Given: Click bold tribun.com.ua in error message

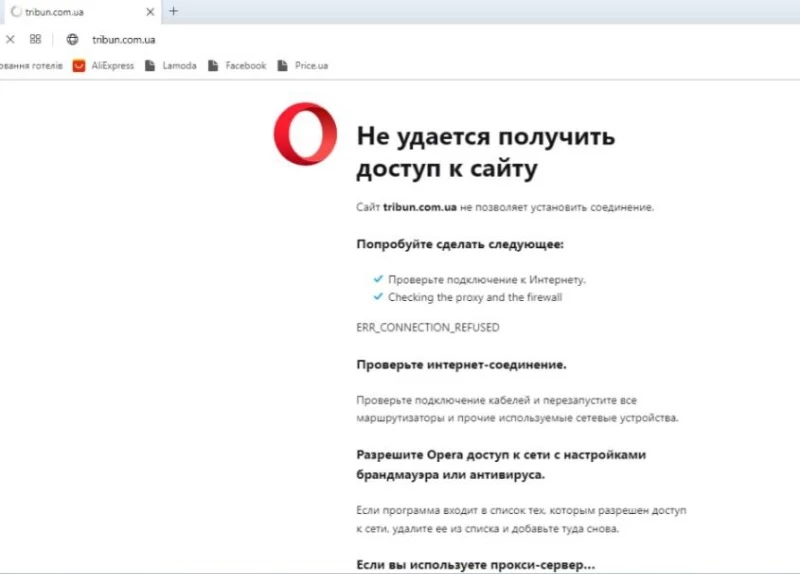Looking at the screenshot, I should tap(420, 207).
